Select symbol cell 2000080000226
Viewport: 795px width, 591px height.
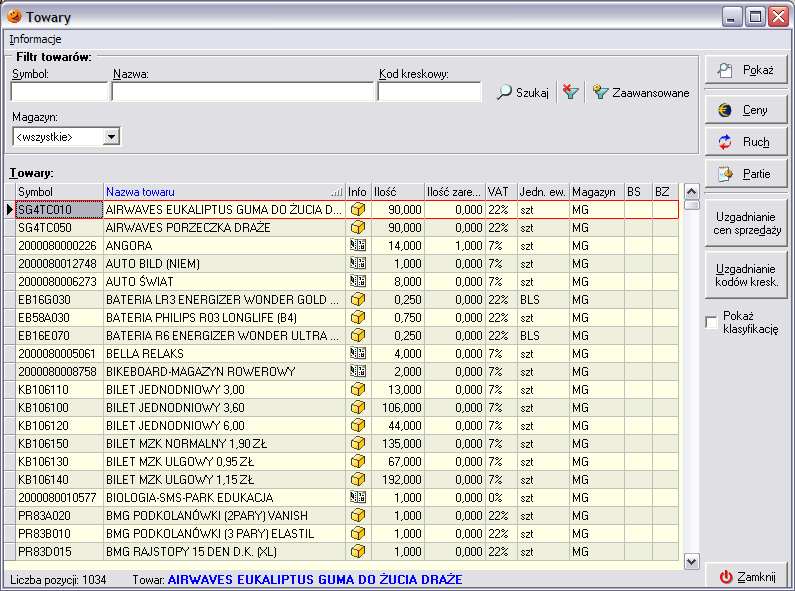click(59, 246)
